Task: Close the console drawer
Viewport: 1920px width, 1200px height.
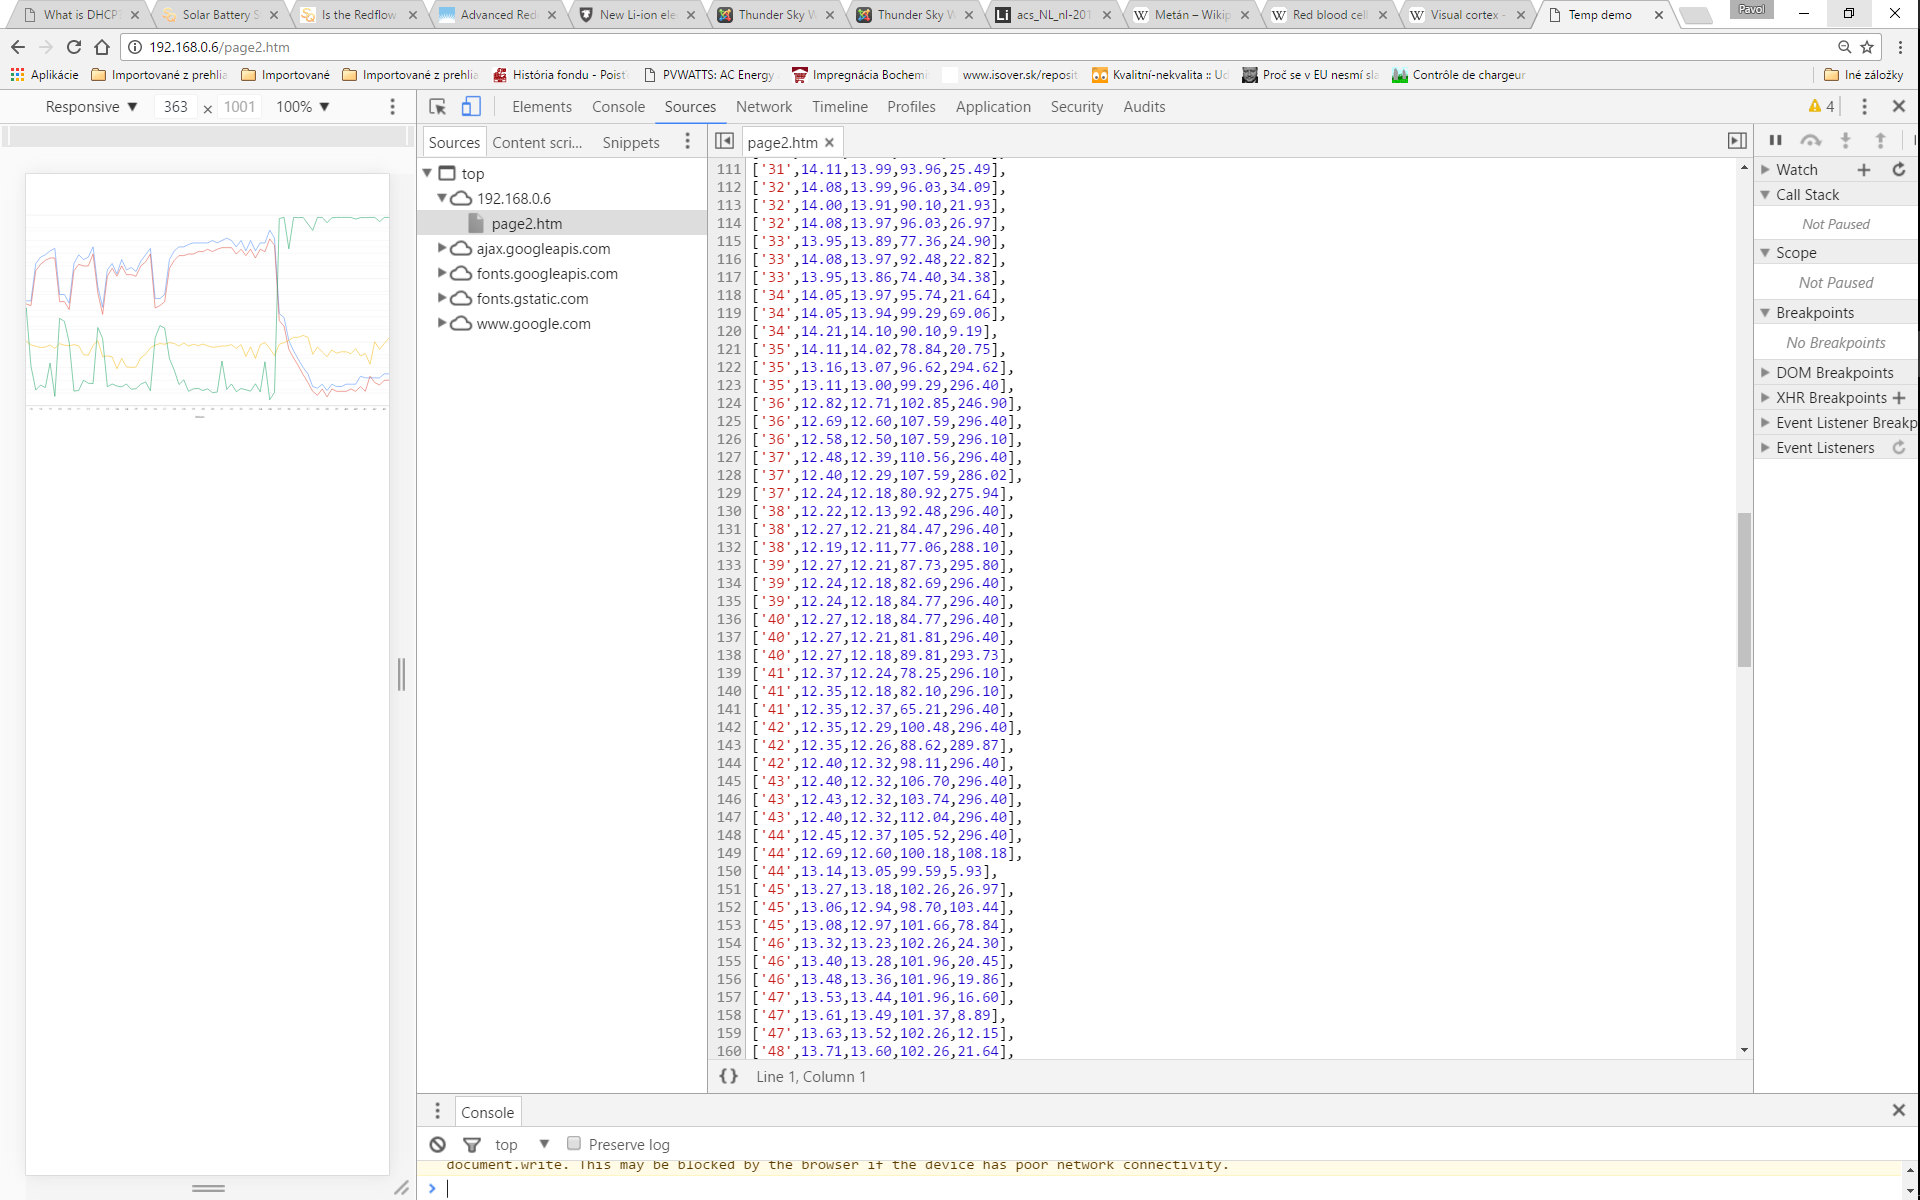Action: pos(1899,1110)
